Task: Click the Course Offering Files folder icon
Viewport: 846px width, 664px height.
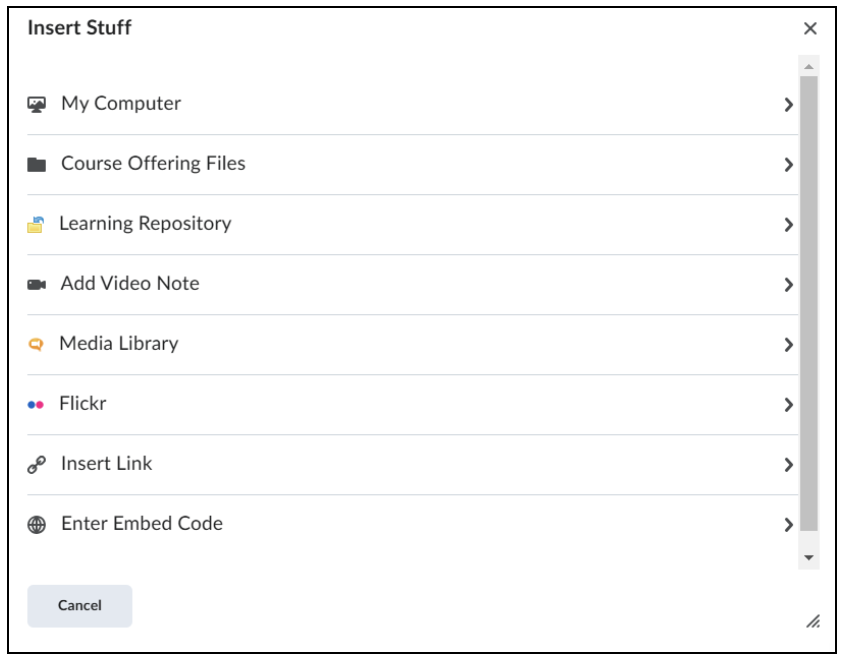Action: pos(37,164)
